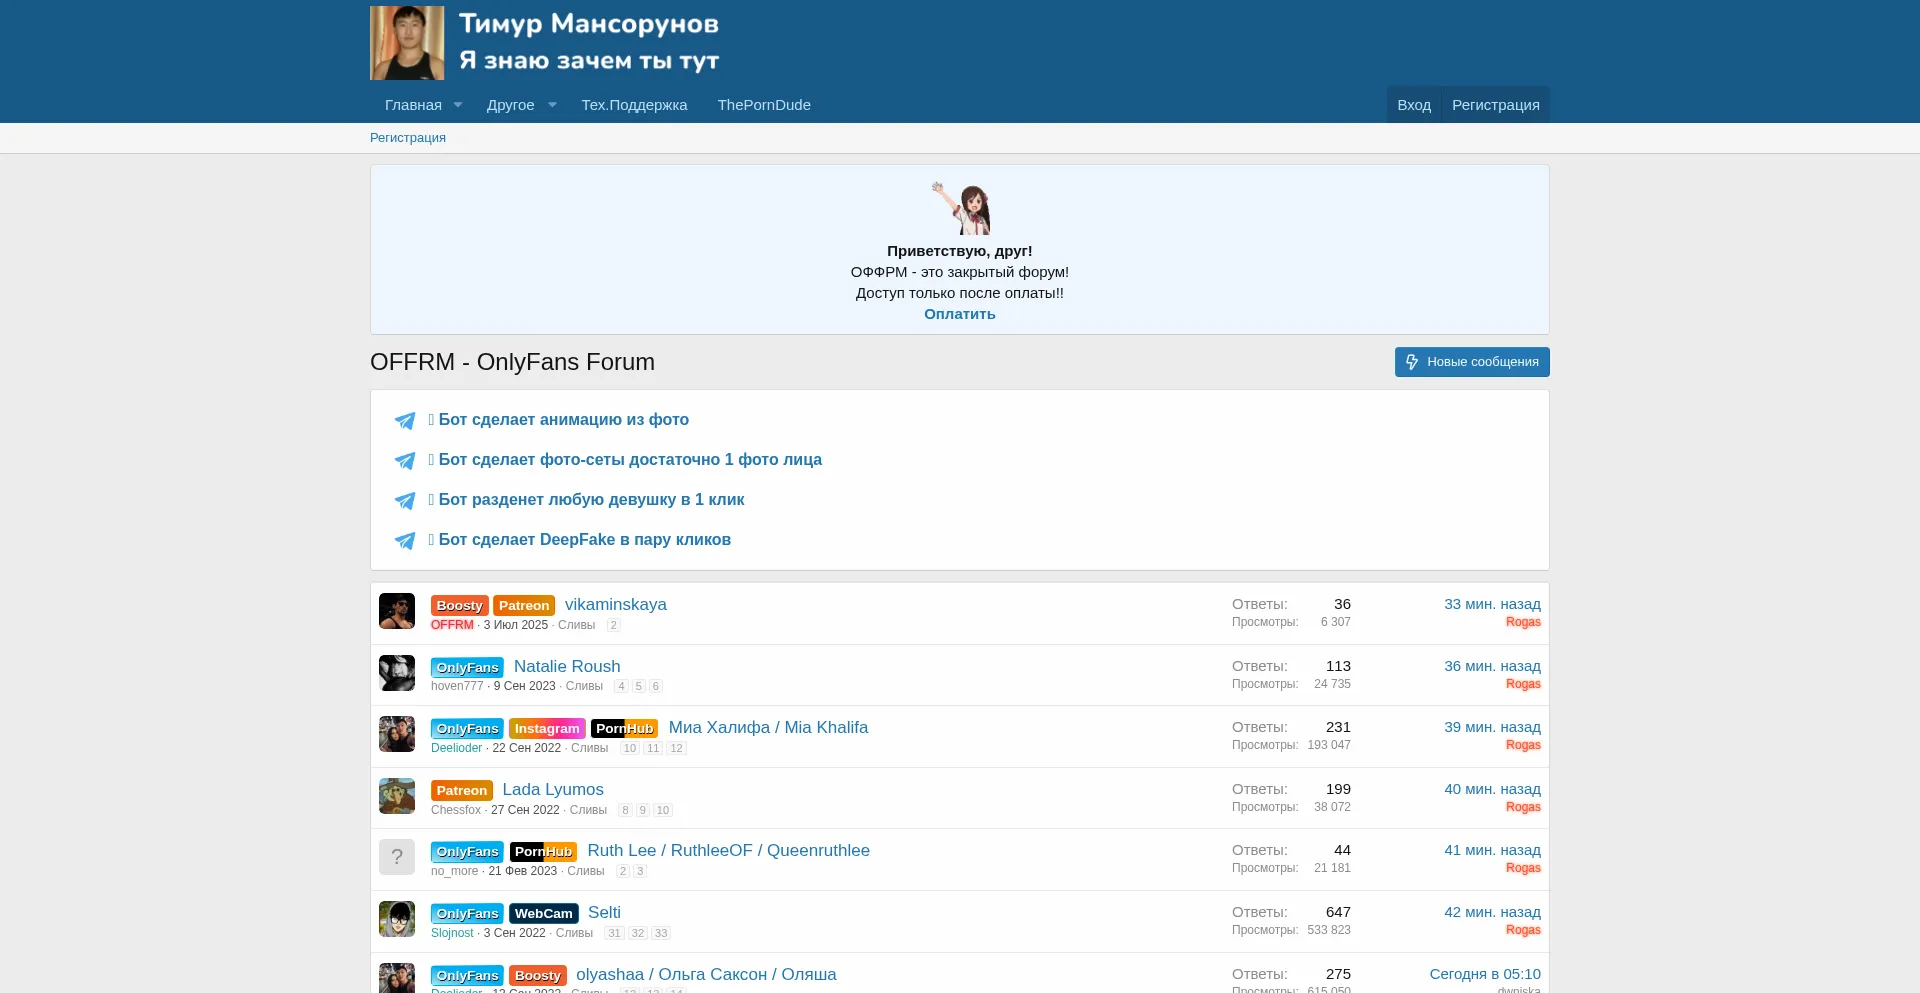The width and height of the screenshot is (1920, 993).
Task: Open the Другое navigation menu item
Action: point(510,105)
